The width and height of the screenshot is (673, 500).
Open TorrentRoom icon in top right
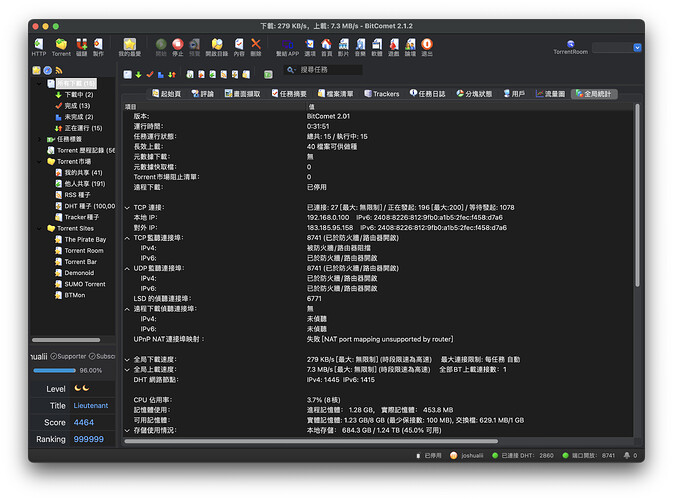click(570, 47)
